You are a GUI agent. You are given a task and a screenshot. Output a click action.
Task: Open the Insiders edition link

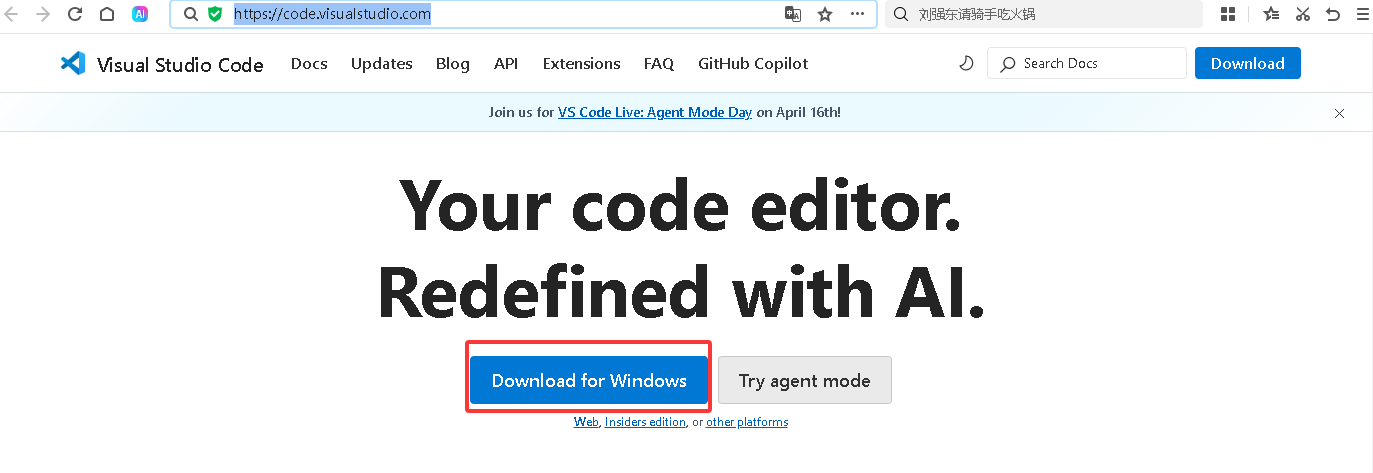[645, 422]
